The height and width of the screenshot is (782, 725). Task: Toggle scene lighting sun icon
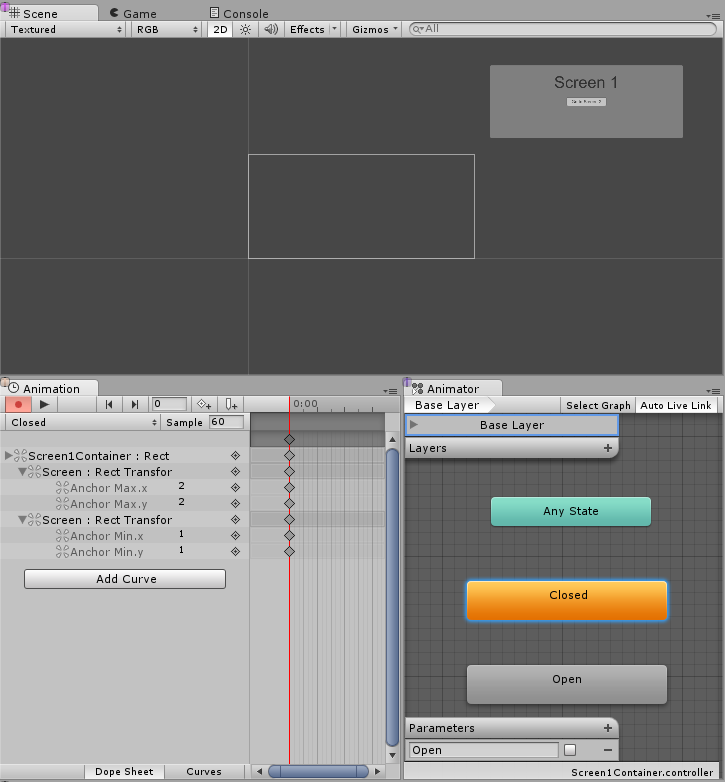pyautogui.click(x=245, y=29)
